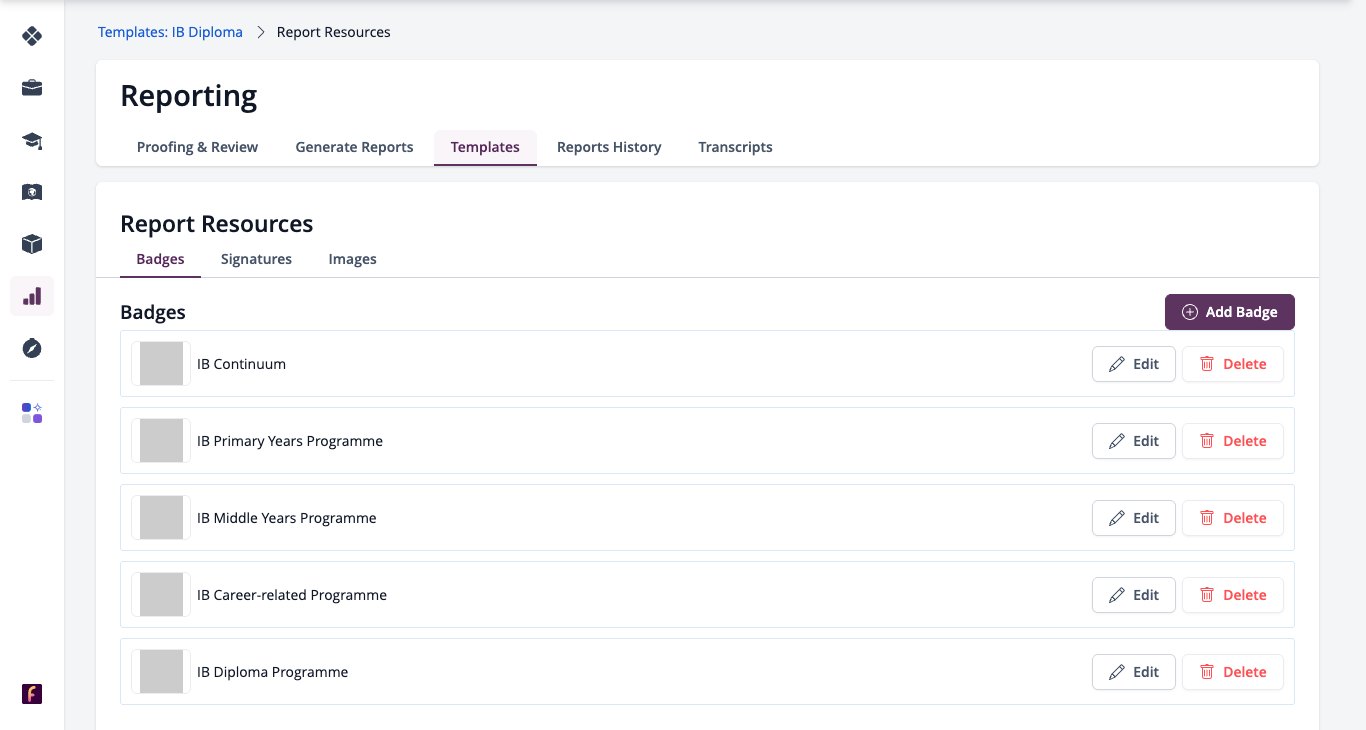Click the diamond logo icon in sidebar

[32, 36]
